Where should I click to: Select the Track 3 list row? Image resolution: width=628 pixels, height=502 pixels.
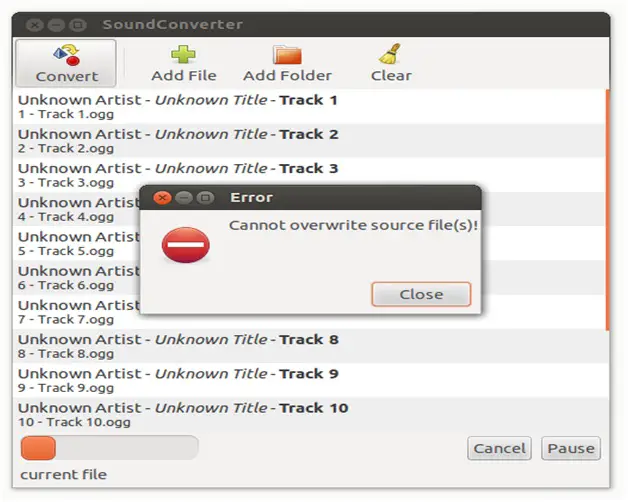coord(309,175)
